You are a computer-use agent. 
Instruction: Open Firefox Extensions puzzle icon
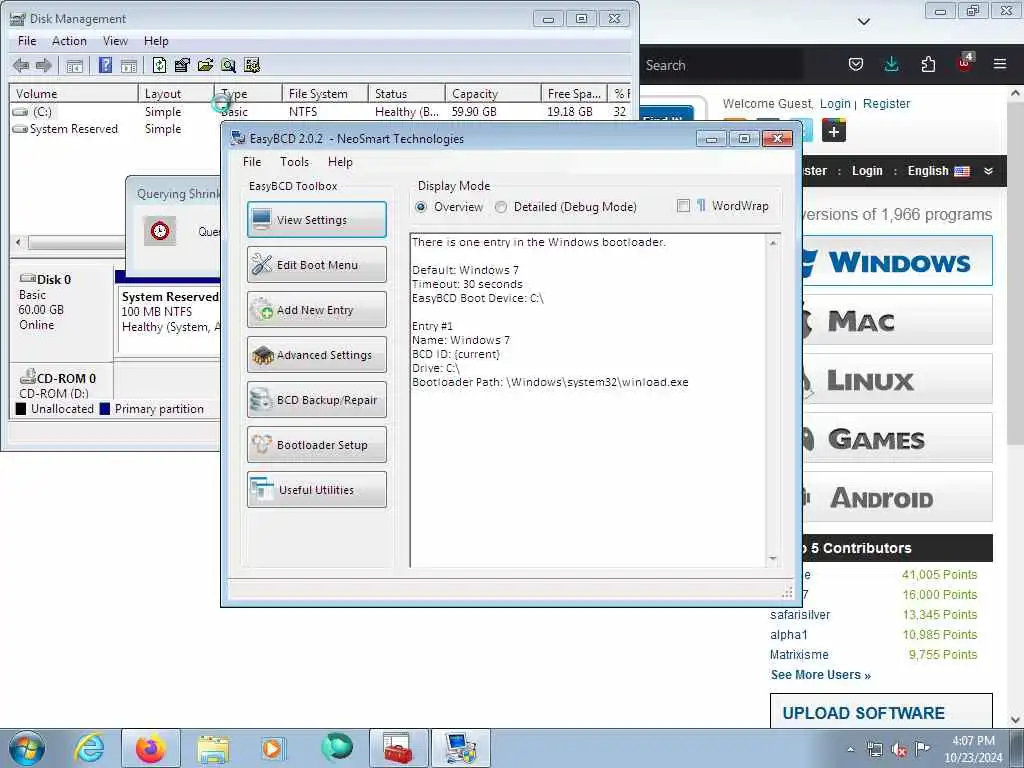click(x=928, y=64)
